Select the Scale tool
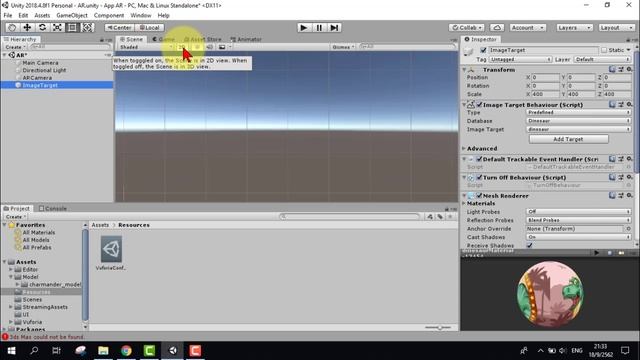This screenshot has height=360, width=640. coord(57,27)
